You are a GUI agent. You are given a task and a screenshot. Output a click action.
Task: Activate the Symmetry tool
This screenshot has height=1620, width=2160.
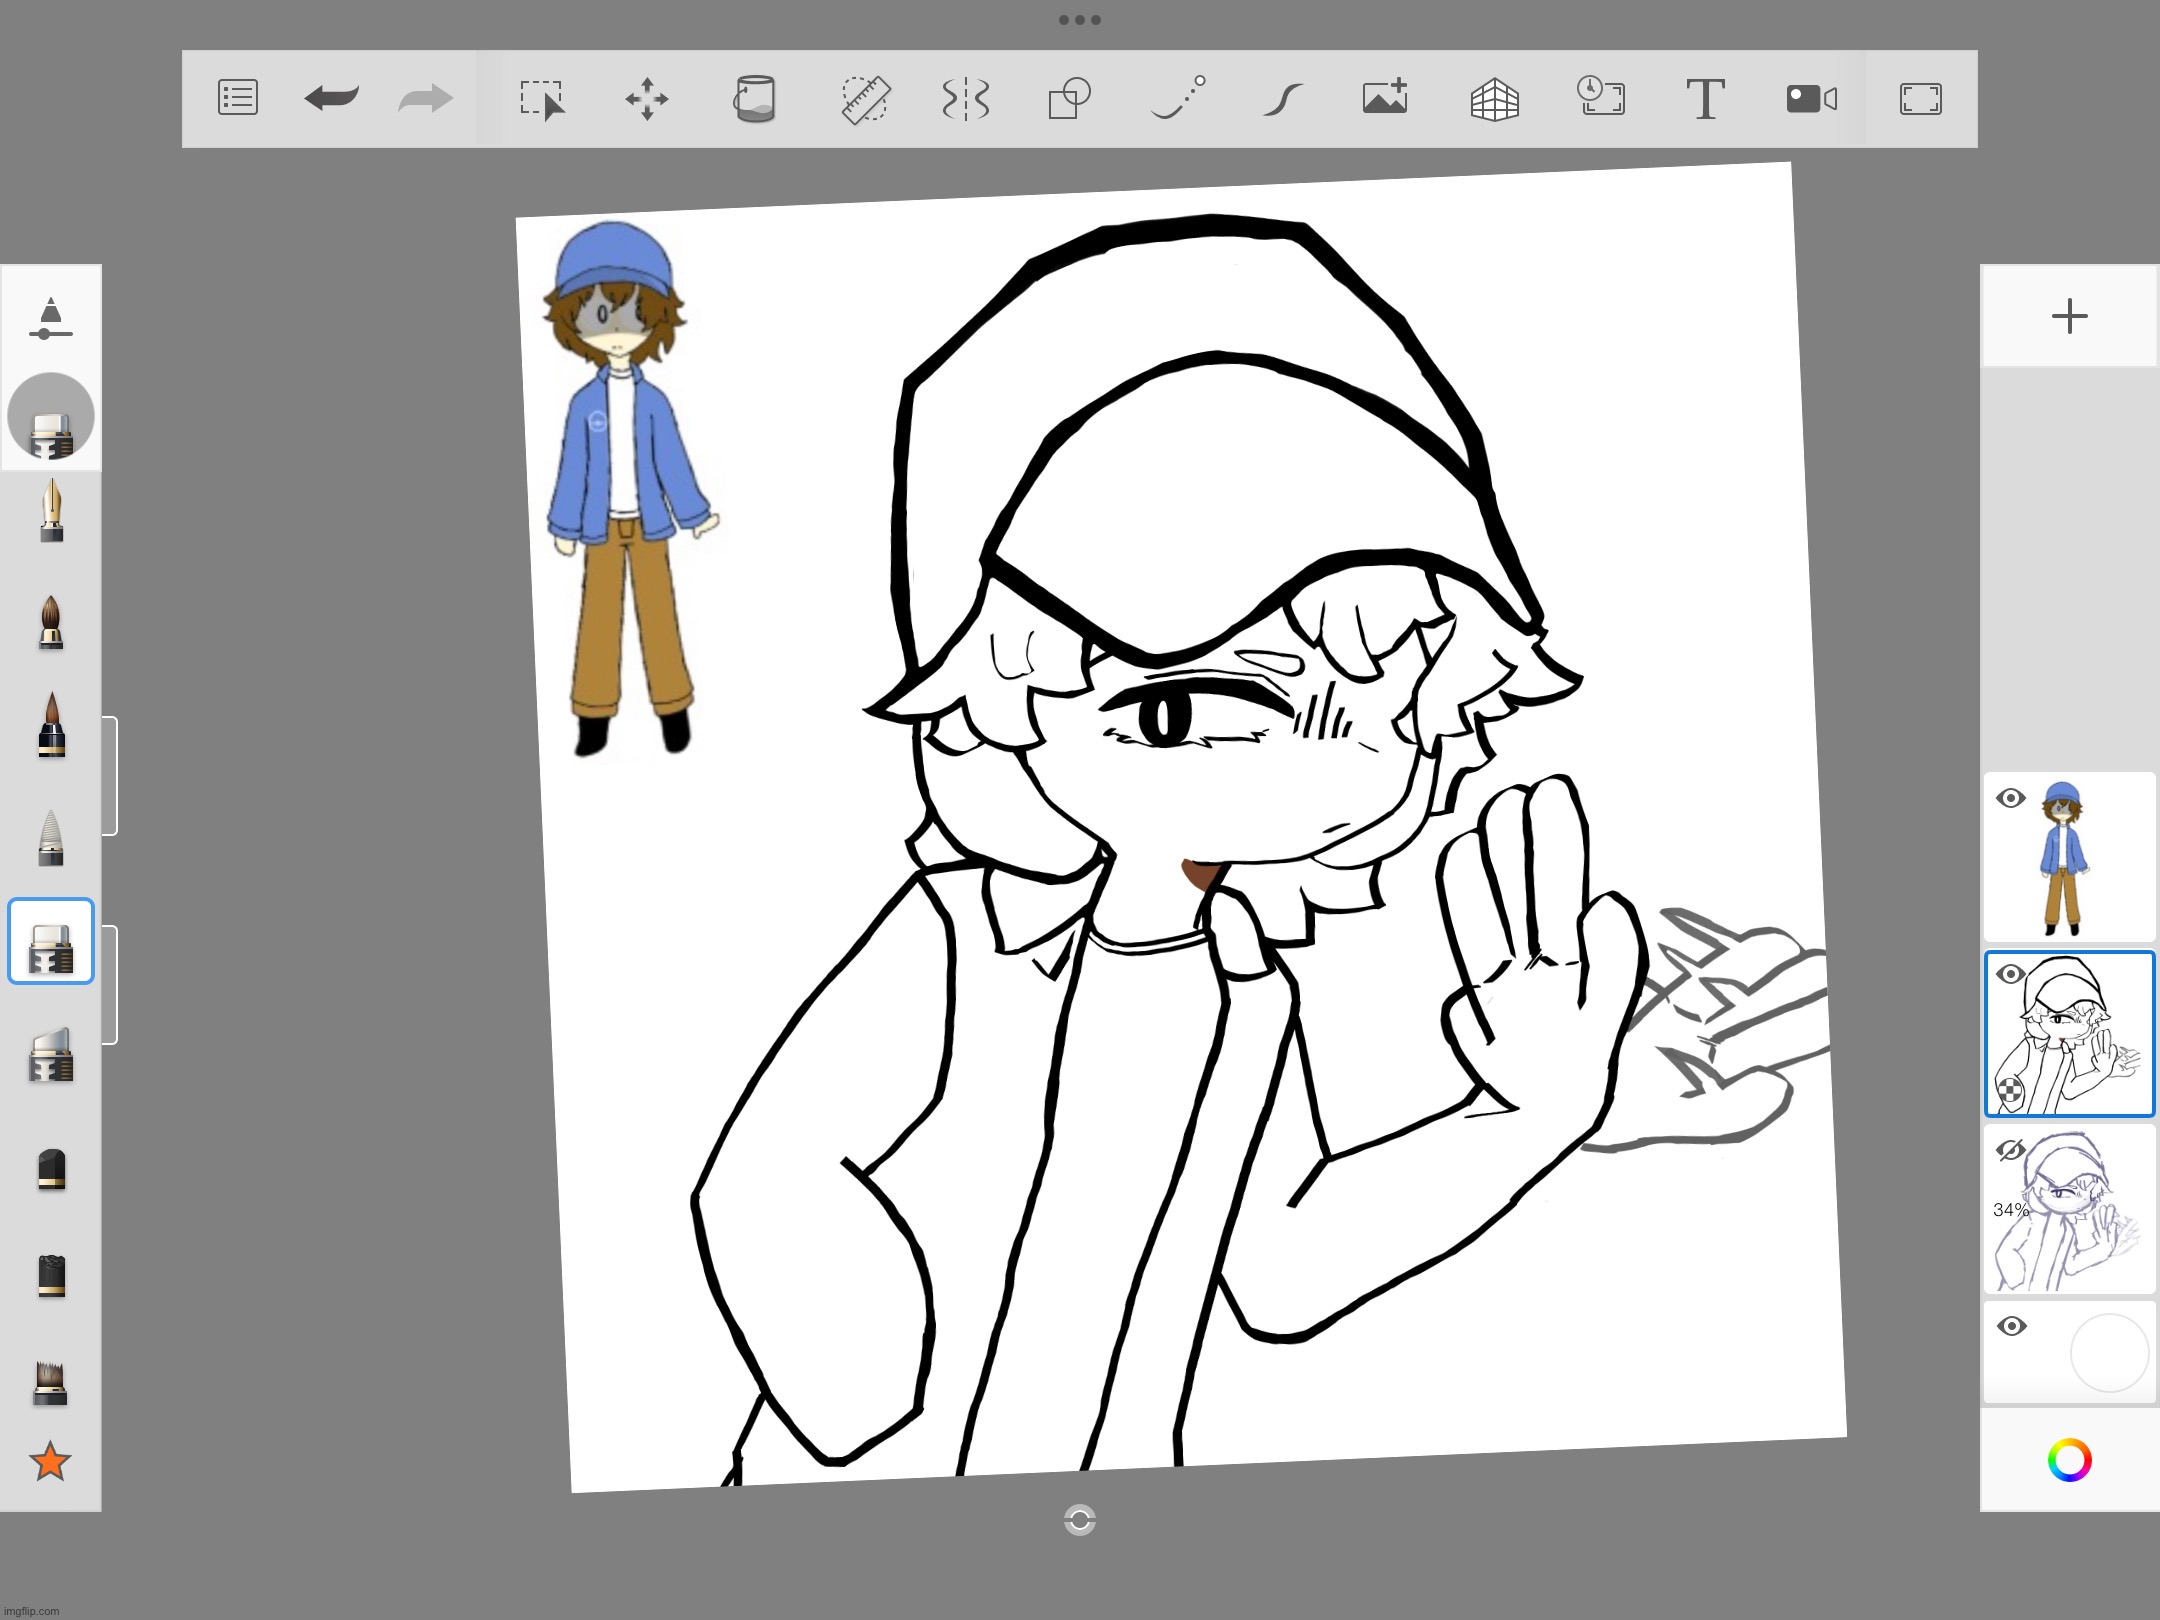pos(966,99)
